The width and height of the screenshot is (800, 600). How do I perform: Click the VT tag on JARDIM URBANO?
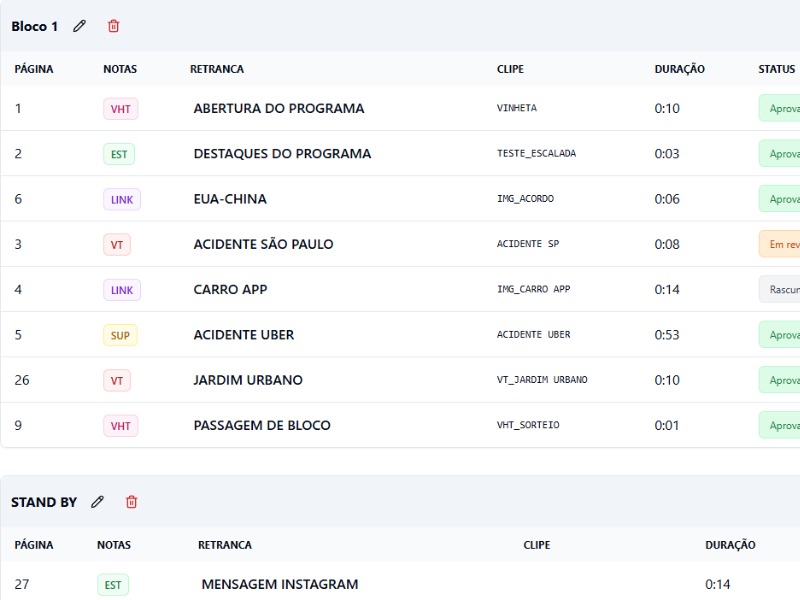pos(117,380)
